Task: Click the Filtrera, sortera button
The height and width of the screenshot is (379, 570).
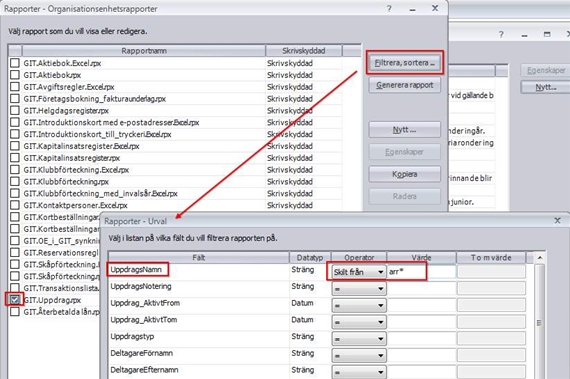Action: point(405,63)
